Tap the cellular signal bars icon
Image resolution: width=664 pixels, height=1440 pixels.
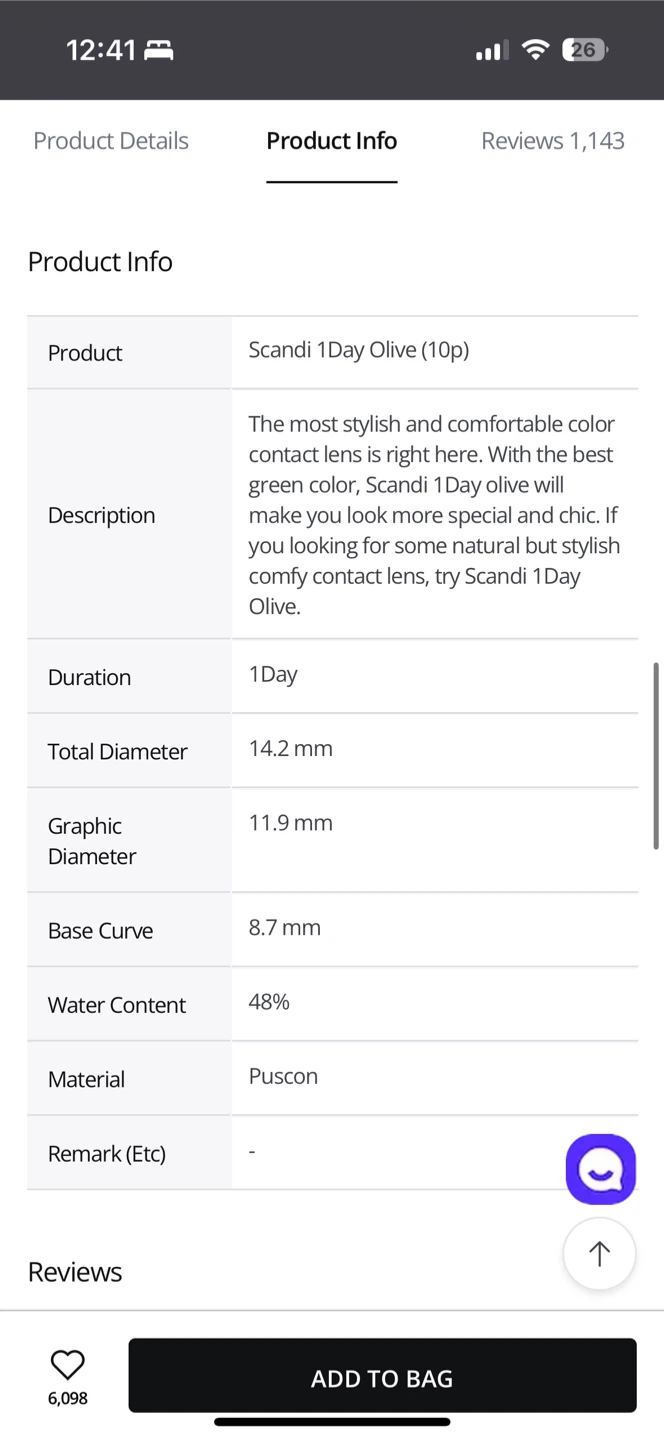492,50
